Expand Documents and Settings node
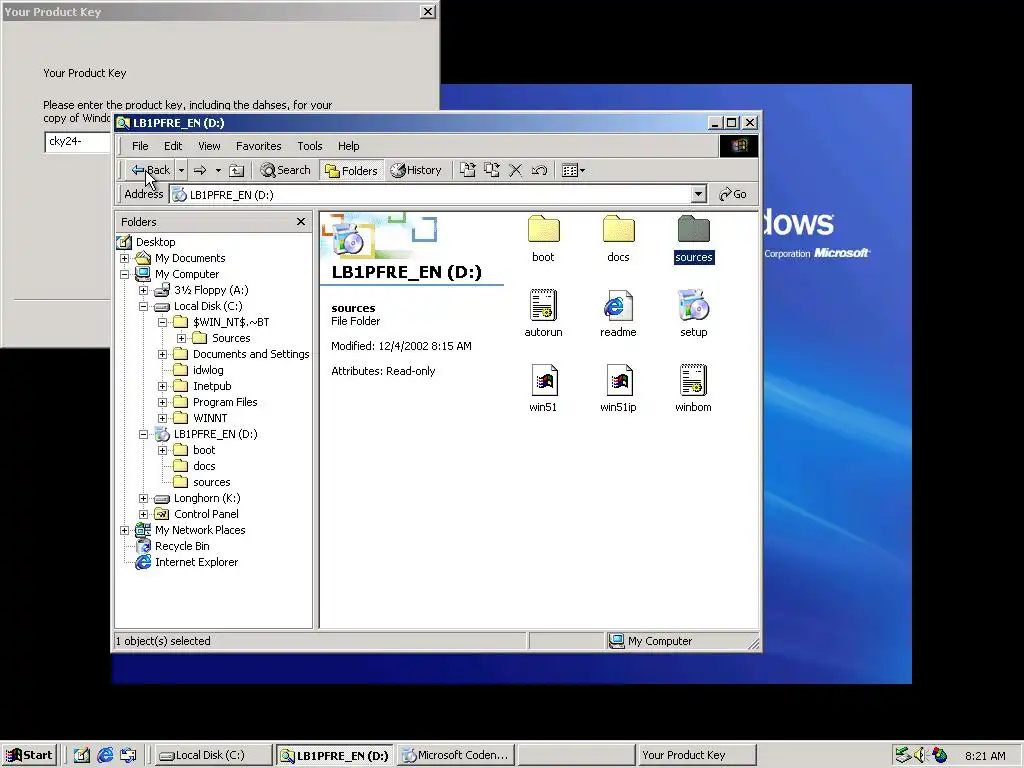 163,355
